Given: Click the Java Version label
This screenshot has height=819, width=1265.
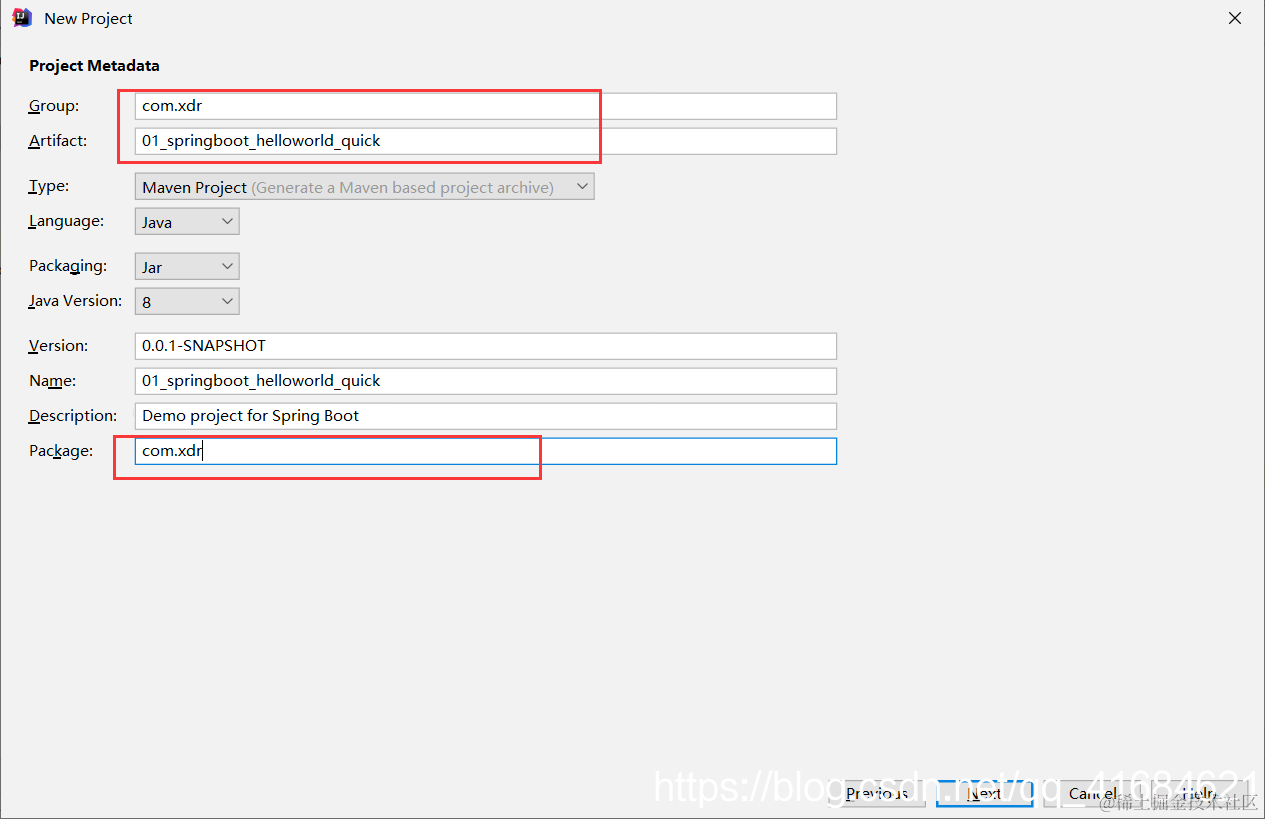Looking at the screenshot, I should coord(75,301).
